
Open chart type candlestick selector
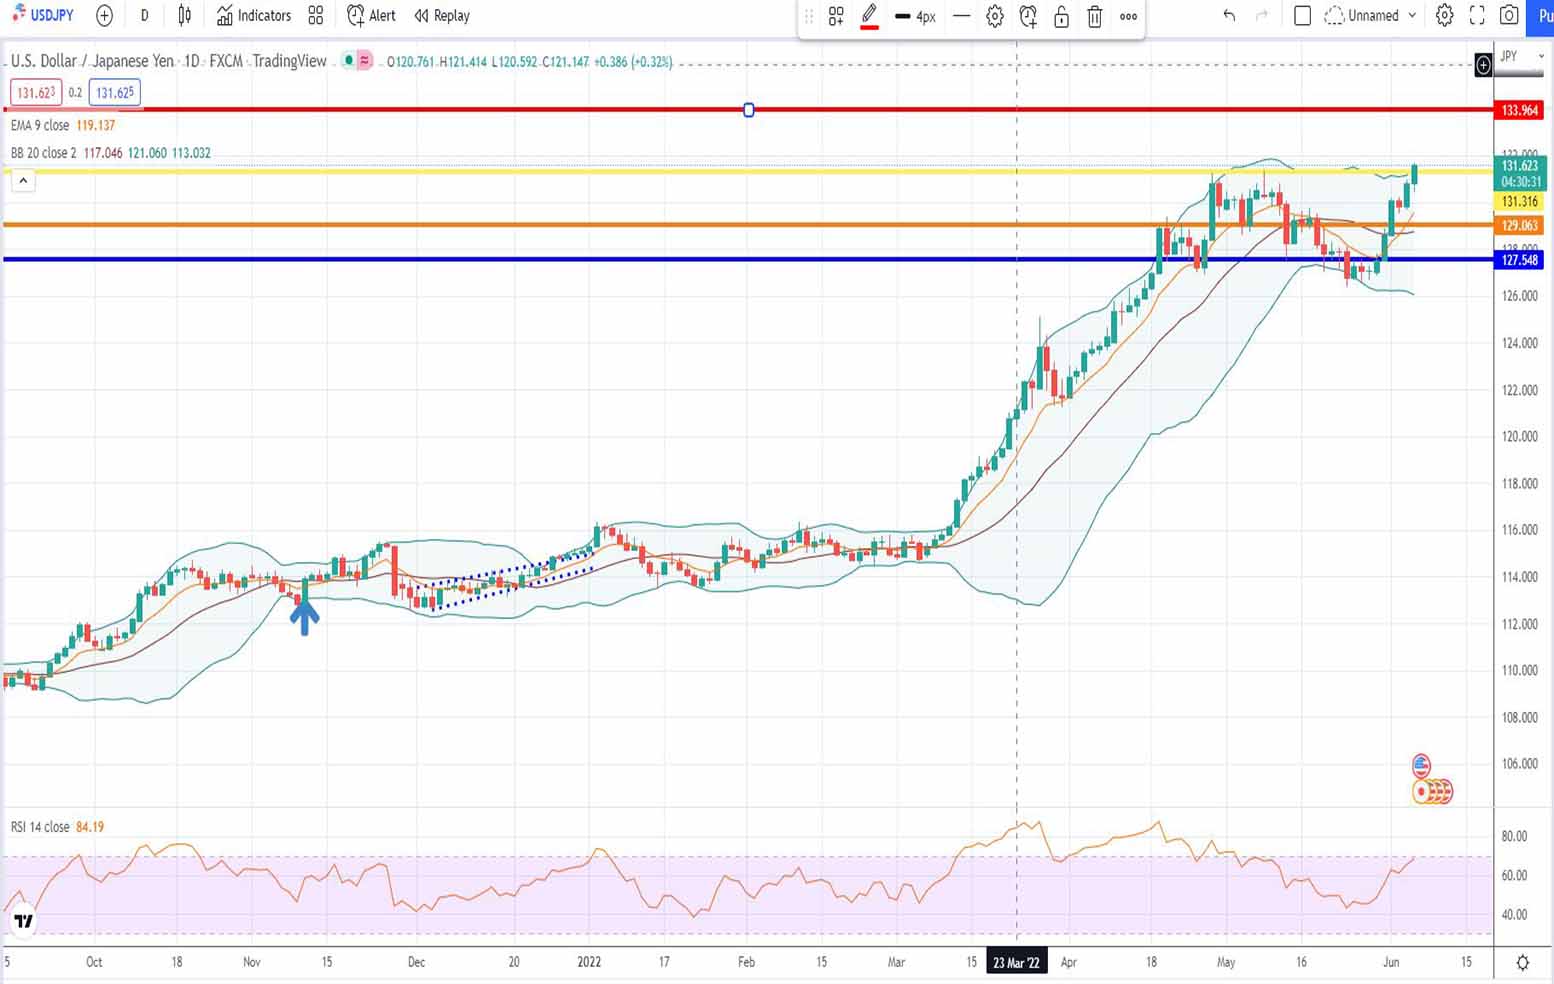coord(185,16)
